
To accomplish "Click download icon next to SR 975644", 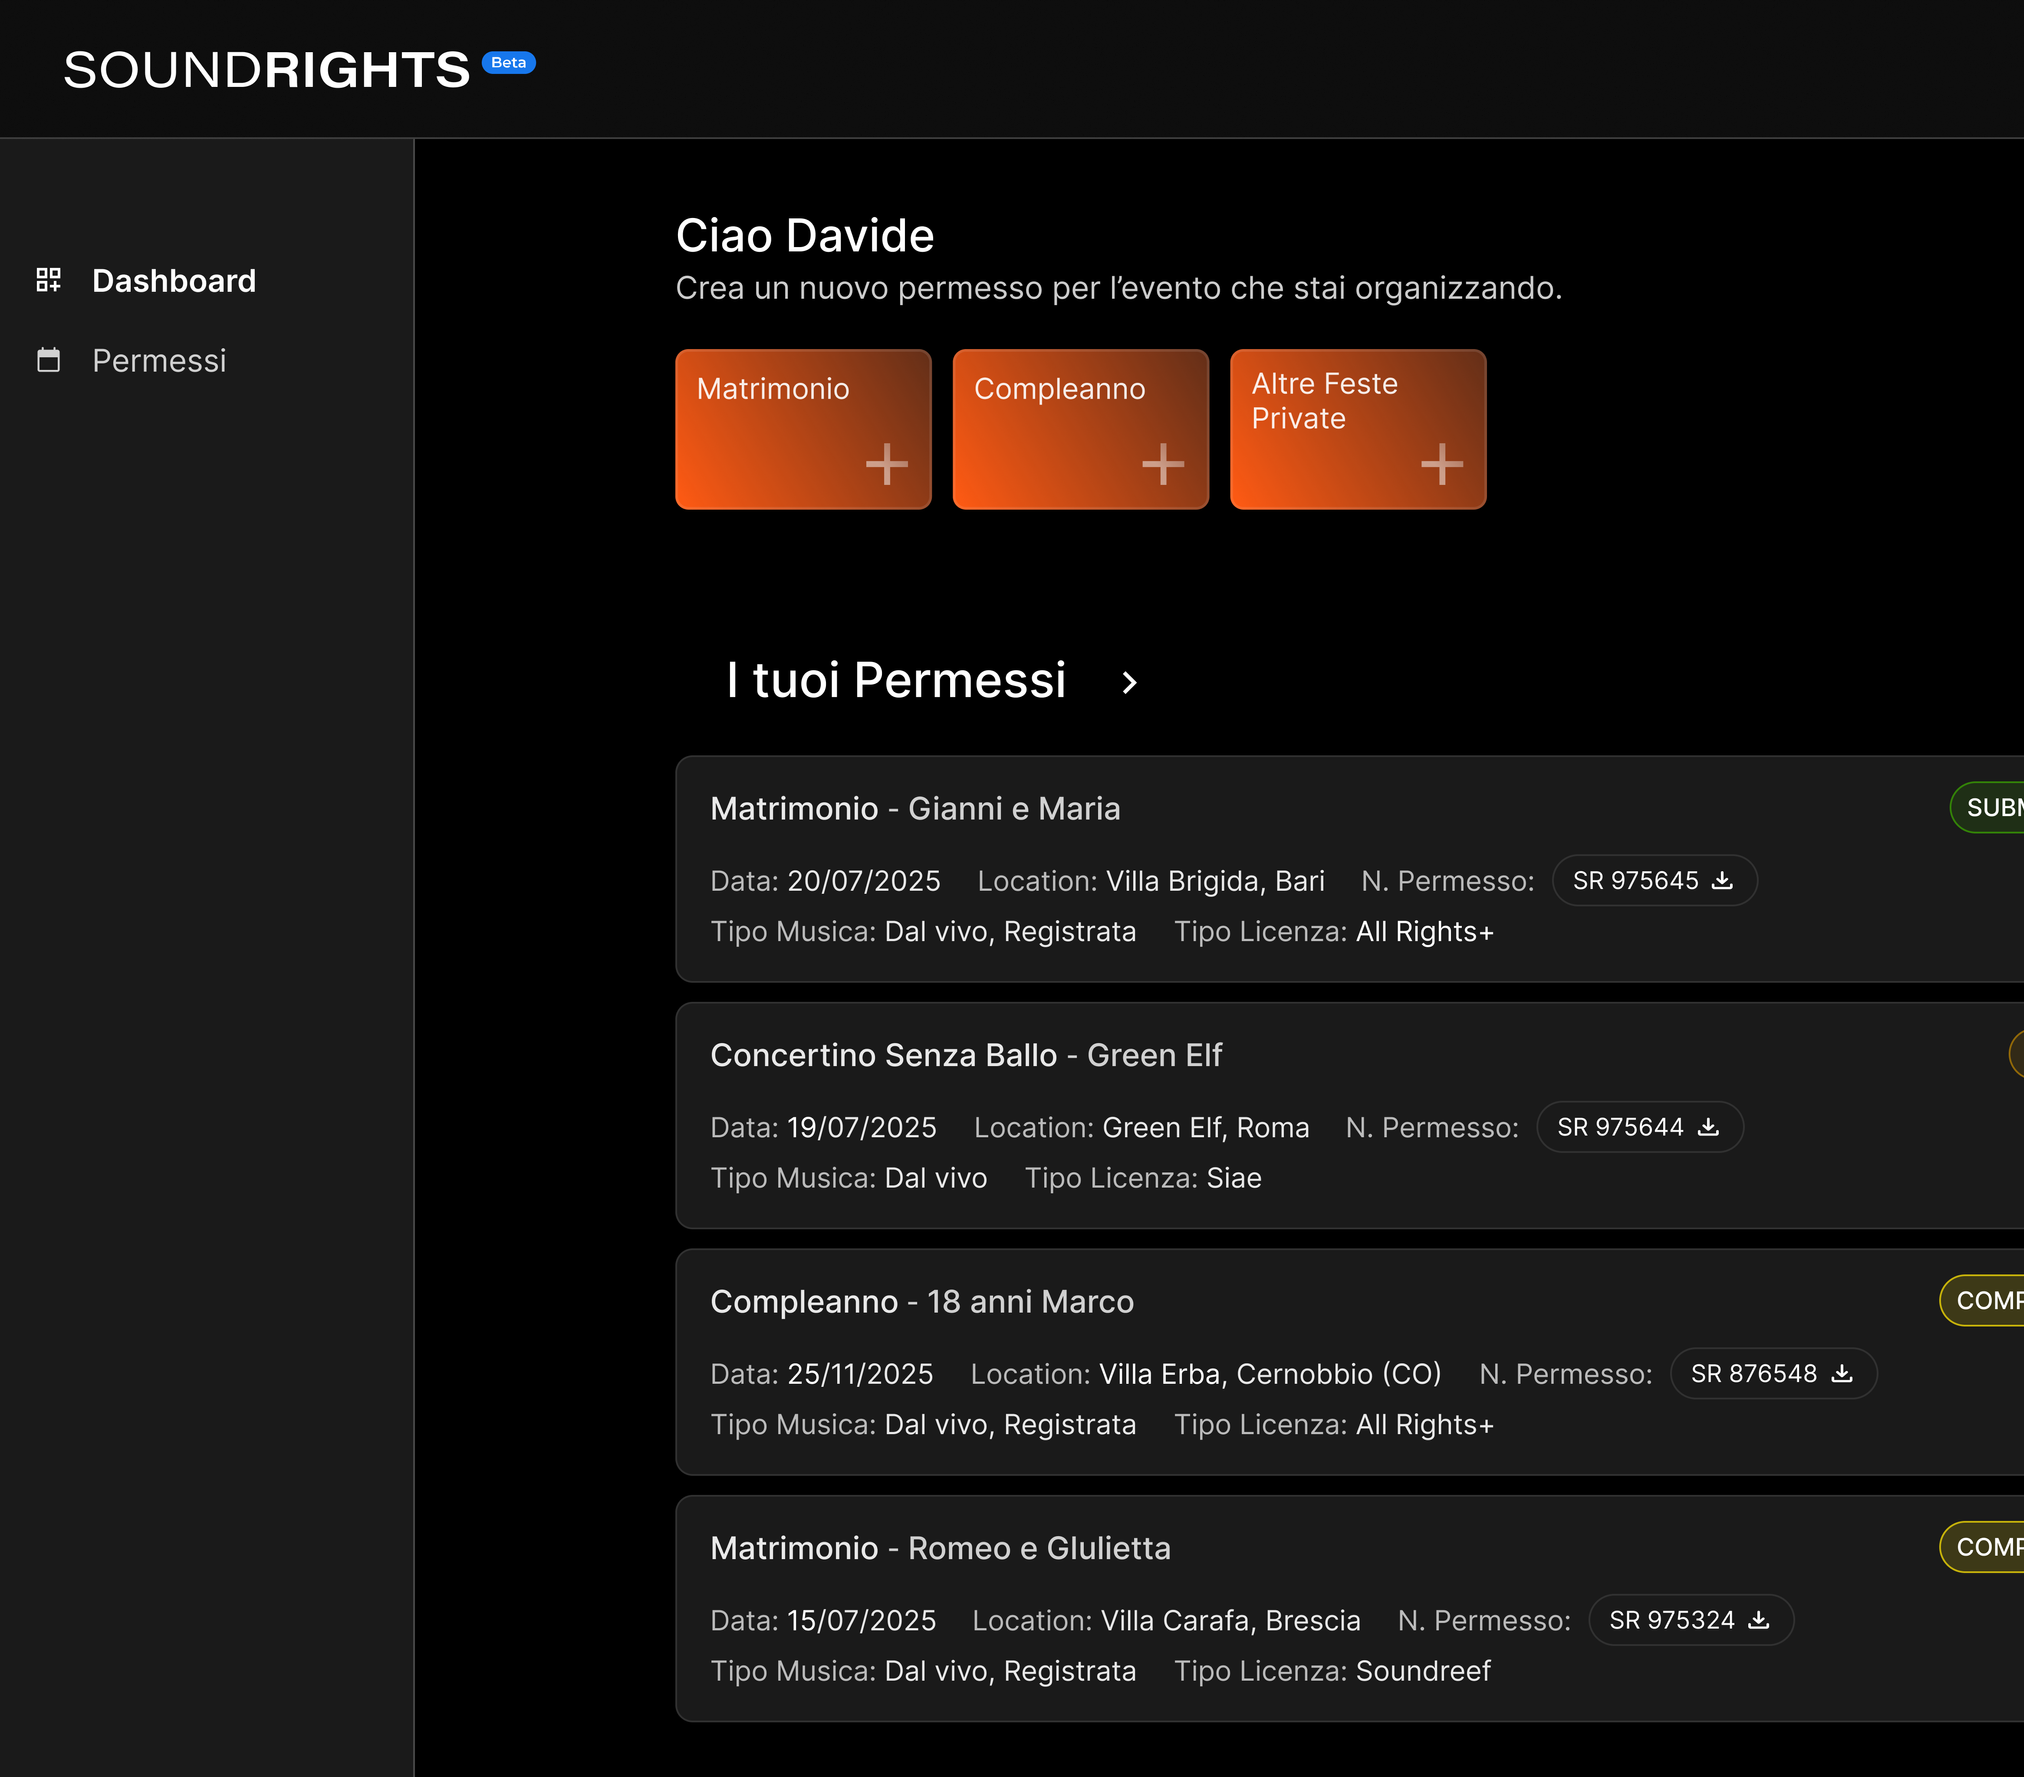I will [1708, 1127].
